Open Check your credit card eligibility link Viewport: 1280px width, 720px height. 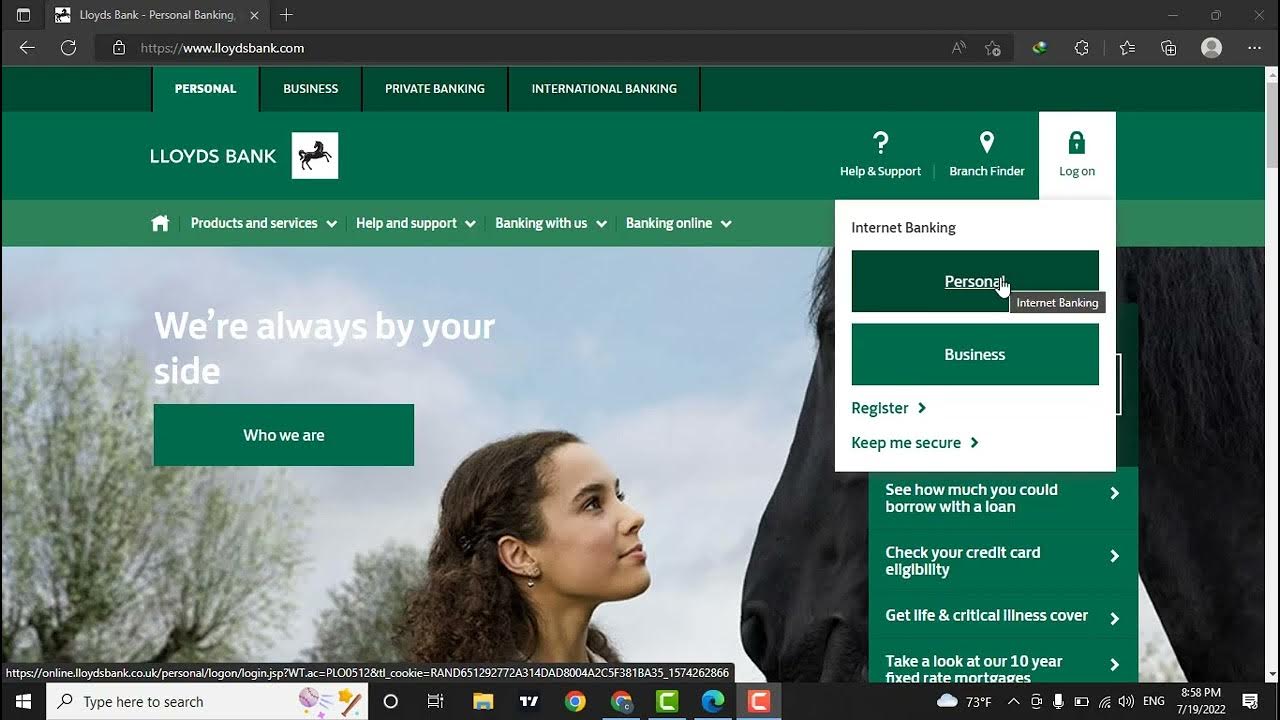1003,561
